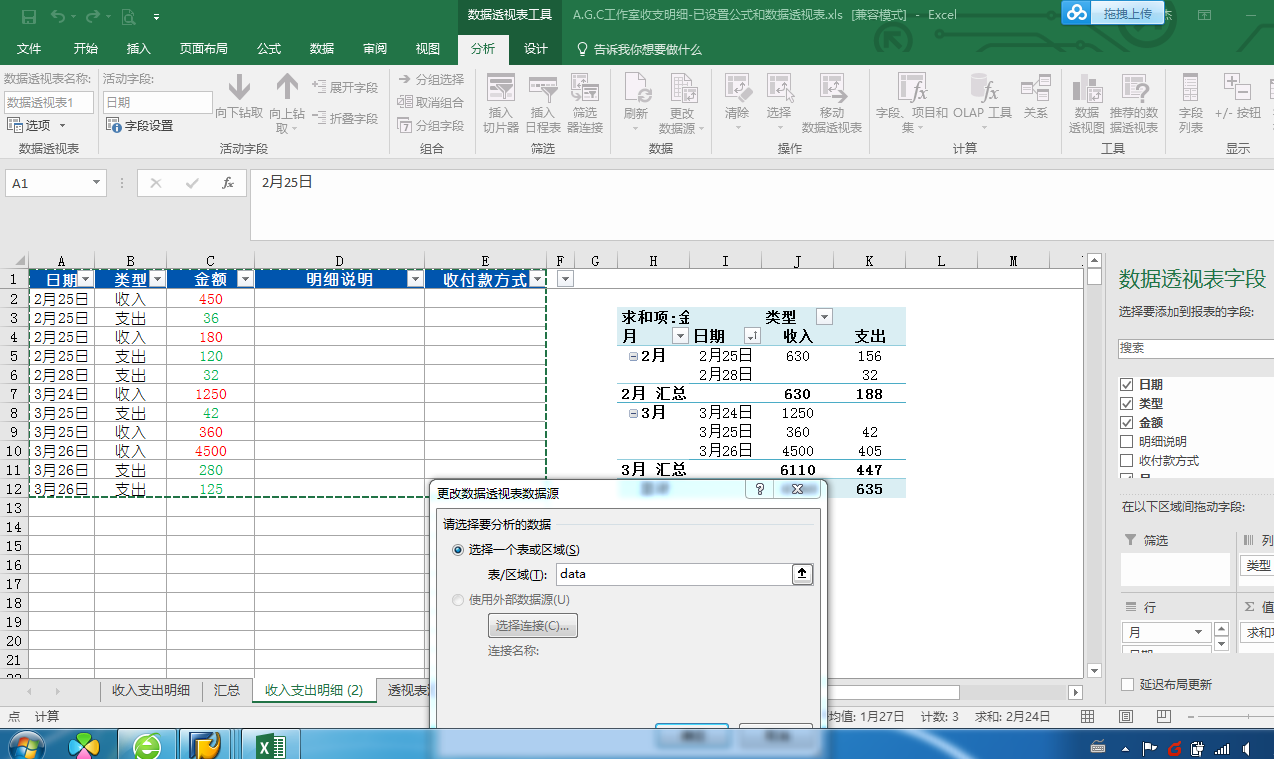Viewport: 1274px width, 759px height.
Task: Open OLAP 工具
Action: click(982, 102)
